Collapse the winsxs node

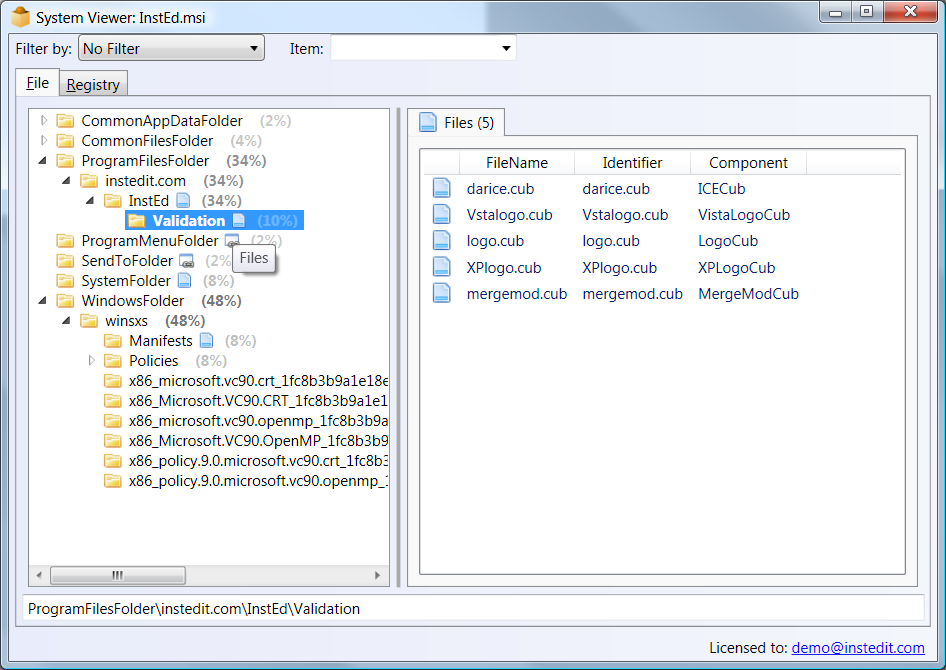click(x=66, y=321)
